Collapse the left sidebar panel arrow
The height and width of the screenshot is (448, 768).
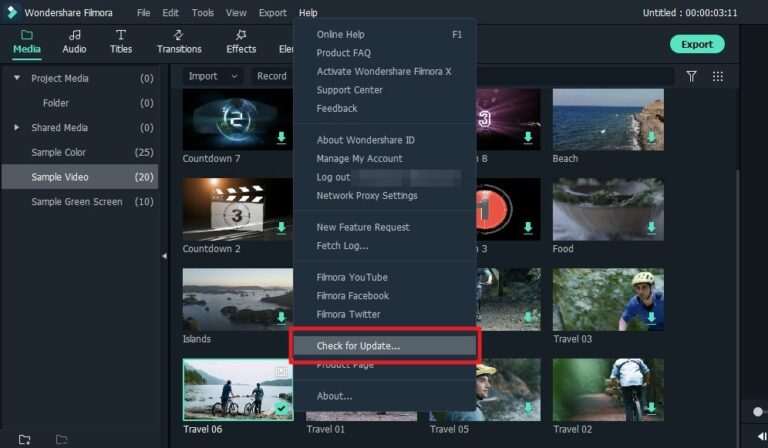tap(164, 257)
